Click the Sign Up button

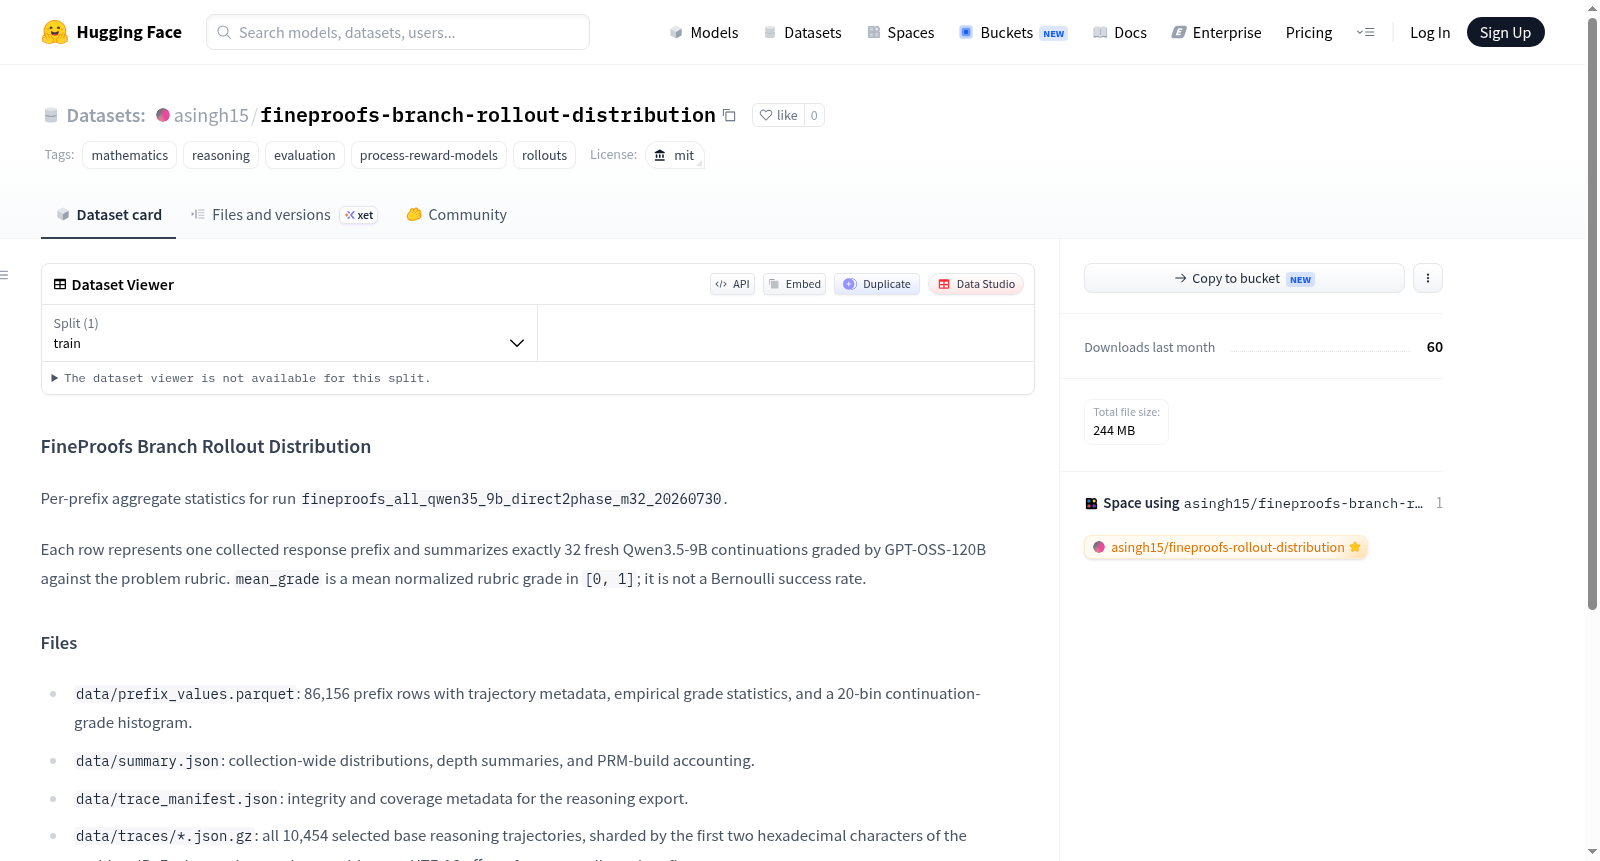pyautogui.click(x=1505, y=32)
